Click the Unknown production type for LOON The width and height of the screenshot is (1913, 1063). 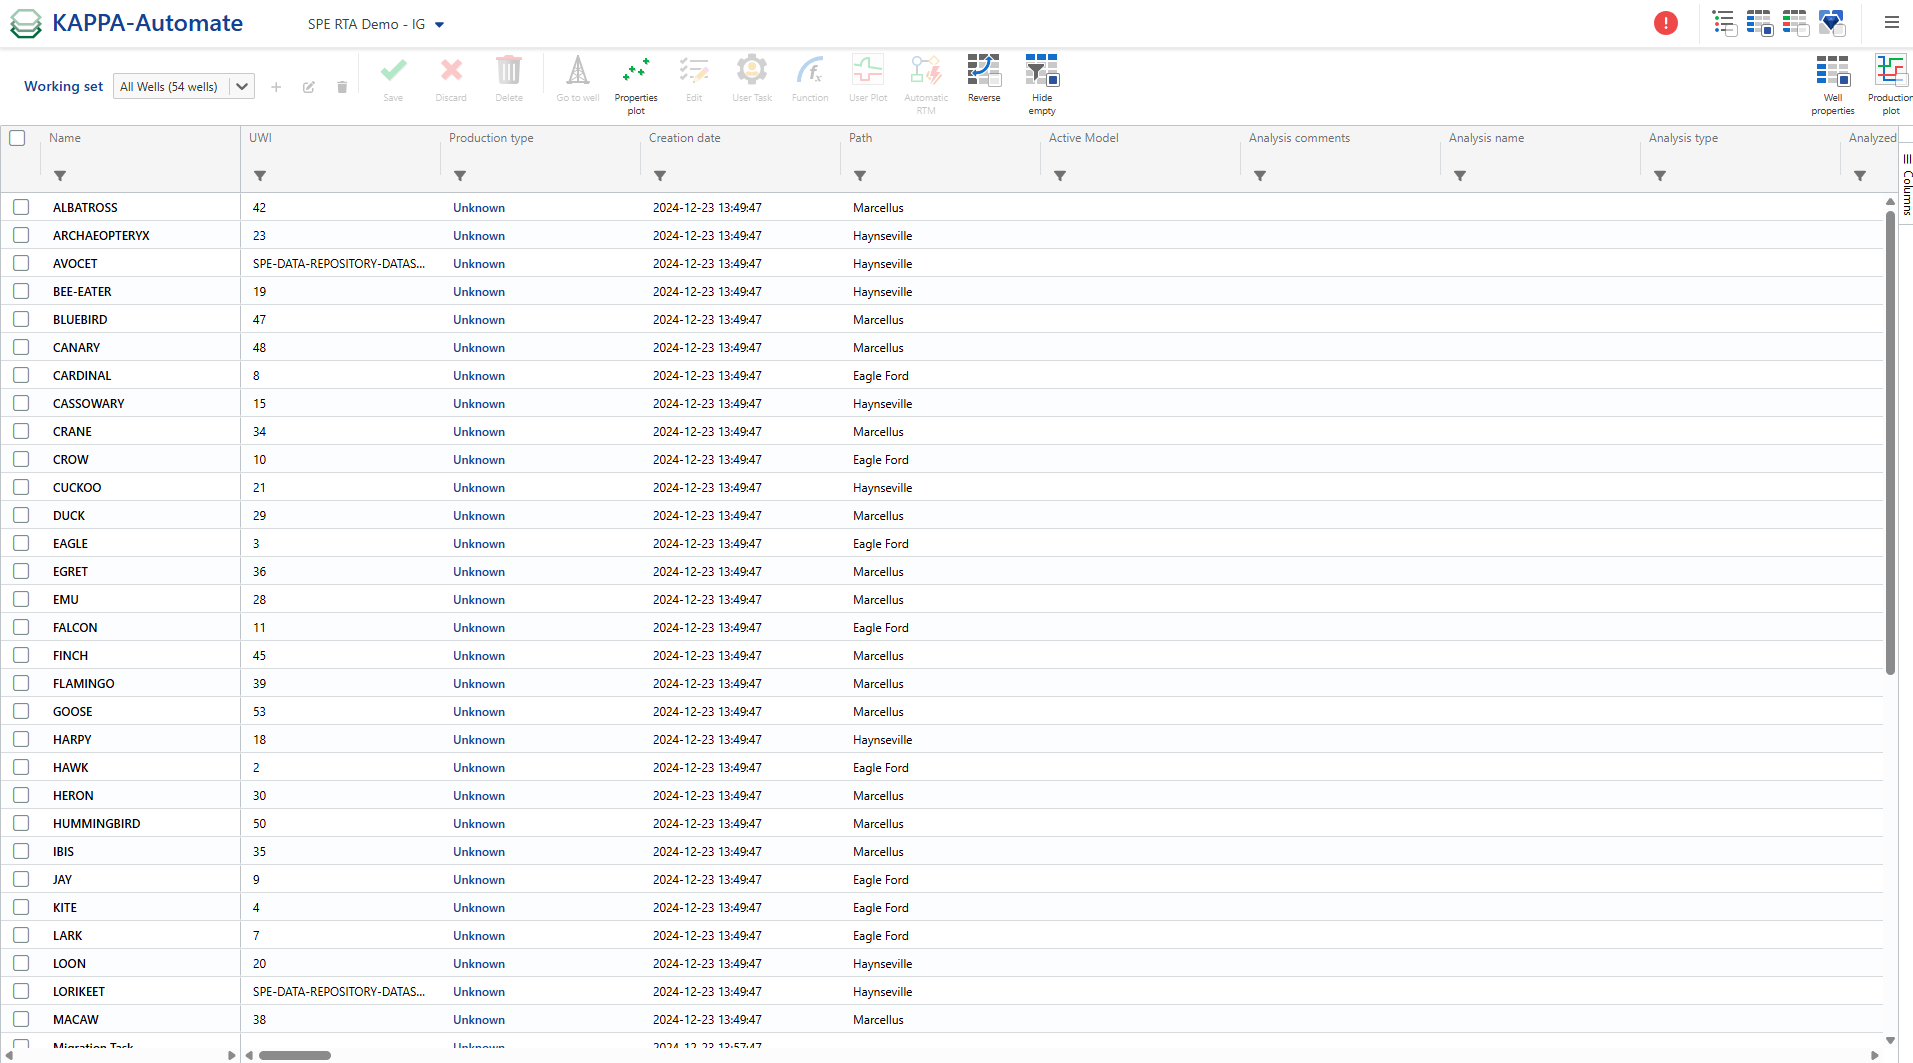[x=479, y=964]
